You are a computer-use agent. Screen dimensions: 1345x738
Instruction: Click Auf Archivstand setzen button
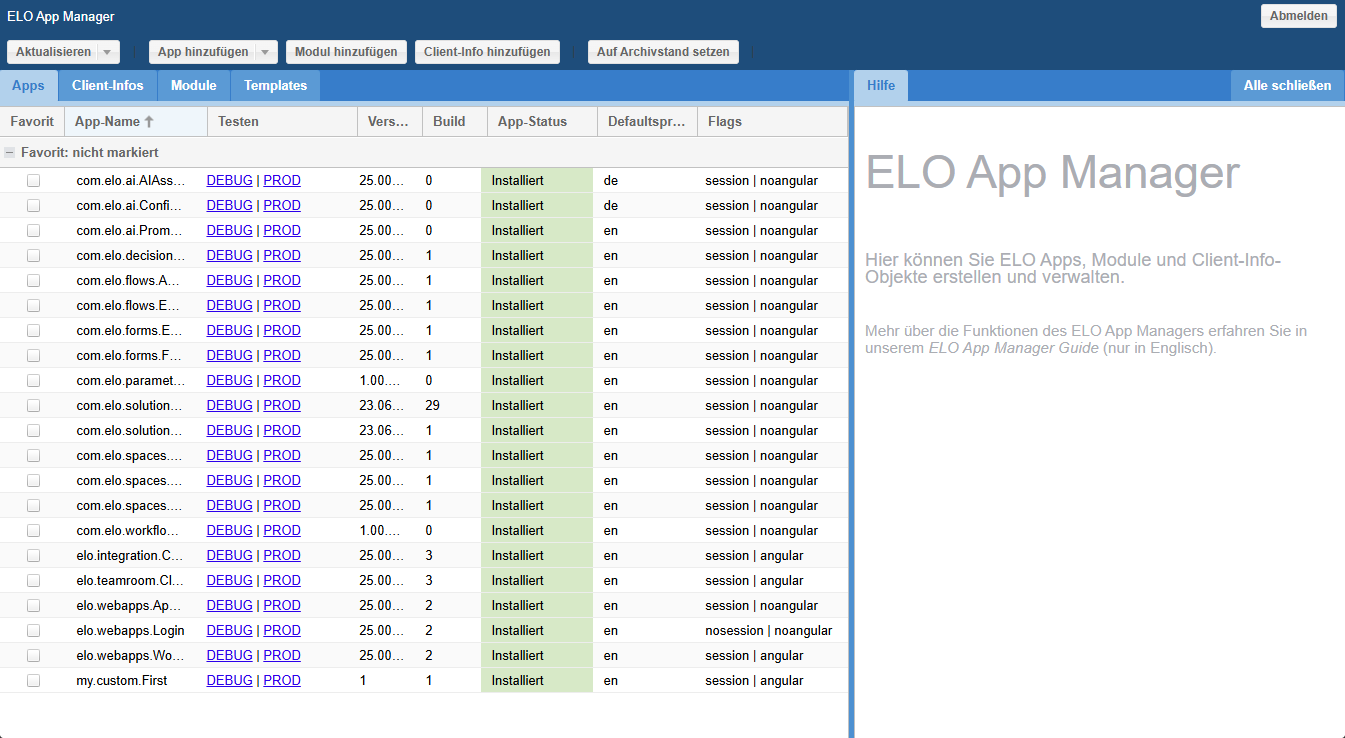663,52
